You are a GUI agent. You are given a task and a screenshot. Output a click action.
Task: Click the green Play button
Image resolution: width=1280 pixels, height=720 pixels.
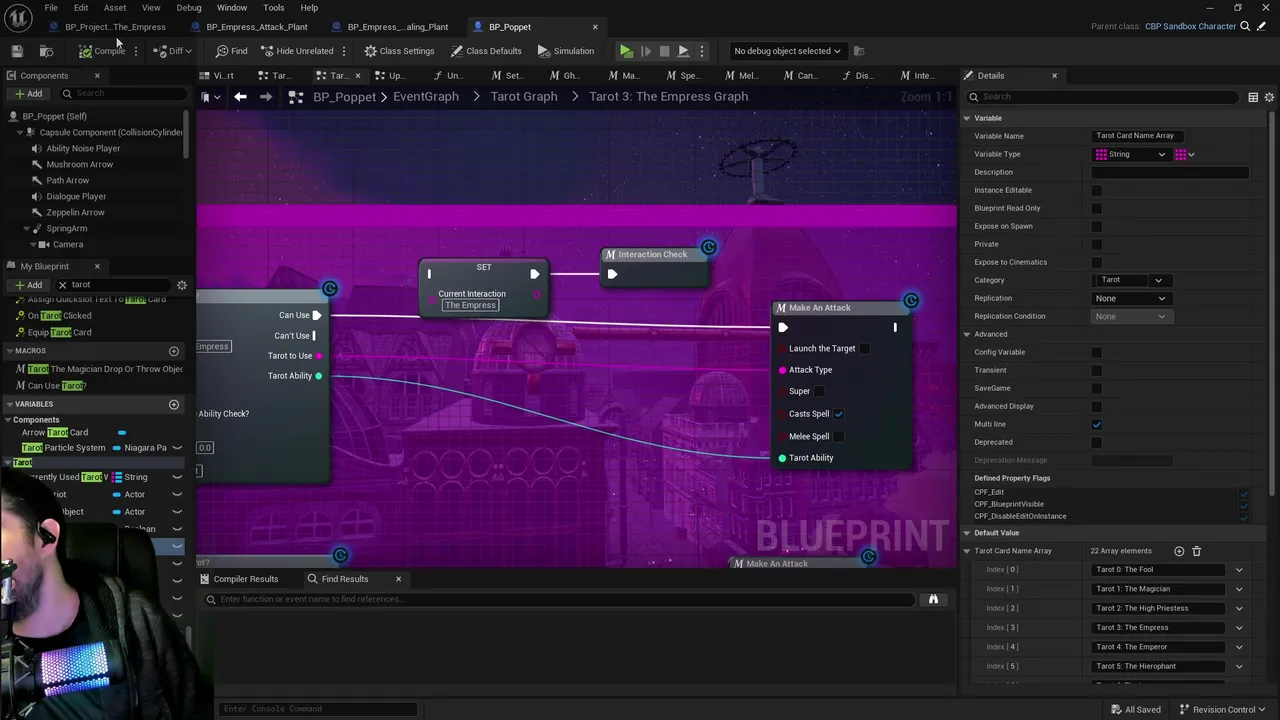coord(626,51)
